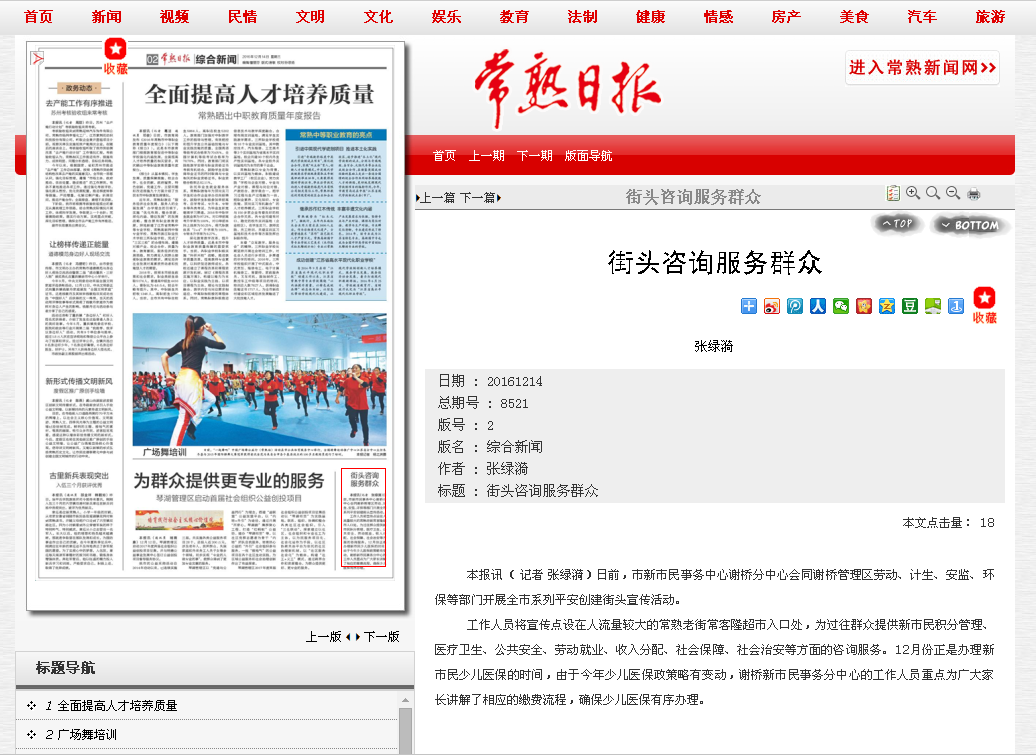This screenshot has height=755, width=1036.
Task: Open the clipboard checklist icon in article toolbar
Action: (x=893, y=193)
